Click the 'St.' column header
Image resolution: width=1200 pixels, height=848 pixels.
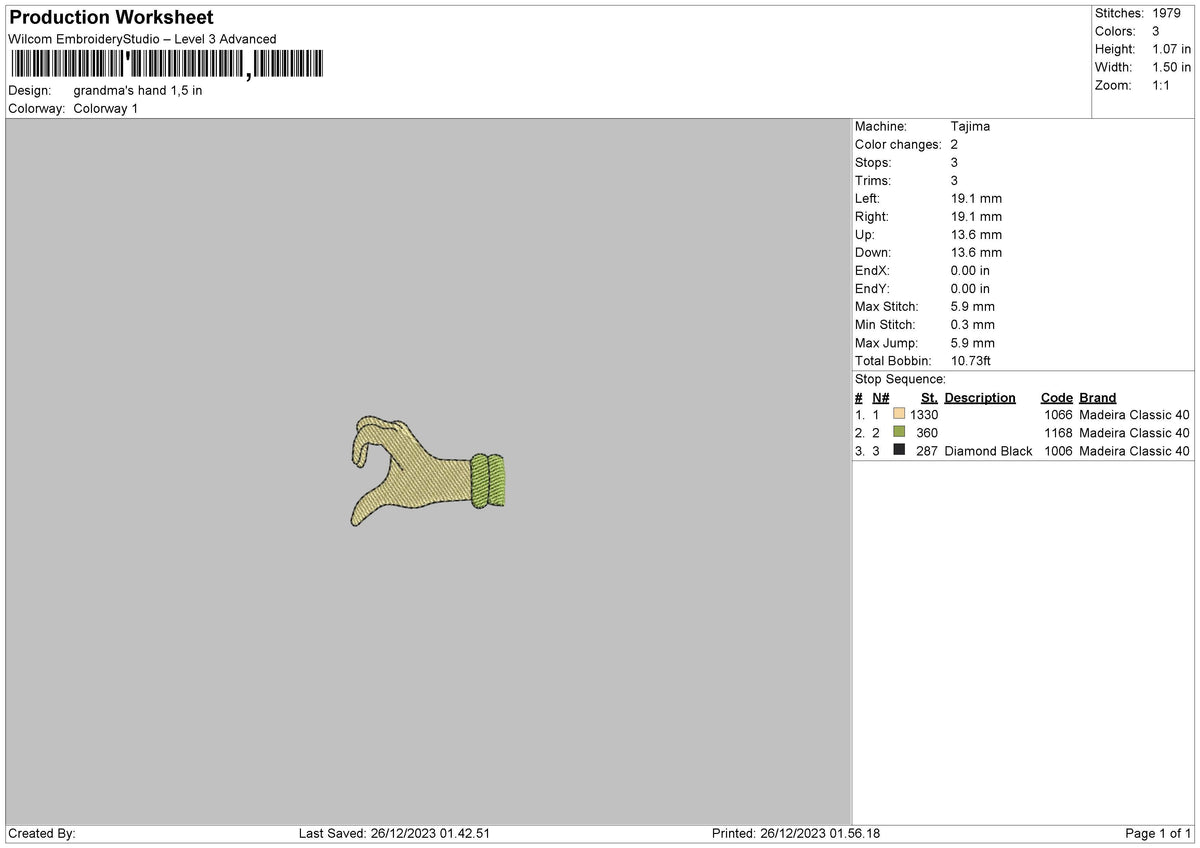coord(929,397)
